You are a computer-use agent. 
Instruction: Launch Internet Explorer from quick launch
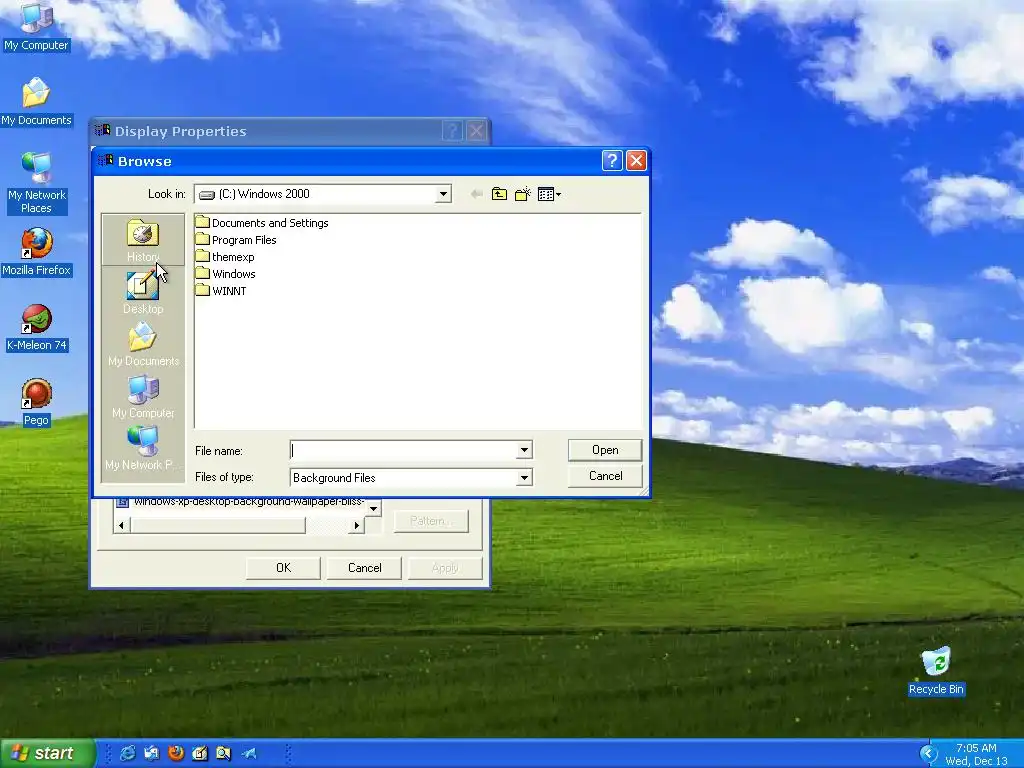(128, 753)
